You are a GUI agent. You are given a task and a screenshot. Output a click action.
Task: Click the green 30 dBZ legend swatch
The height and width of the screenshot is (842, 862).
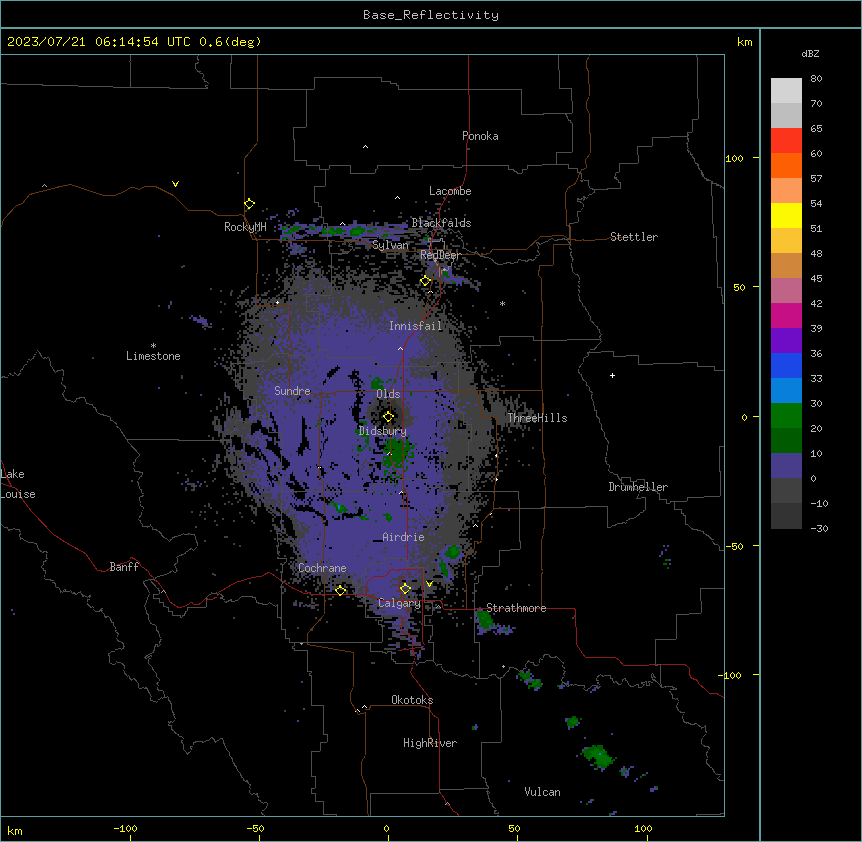(x=786, y=416)
